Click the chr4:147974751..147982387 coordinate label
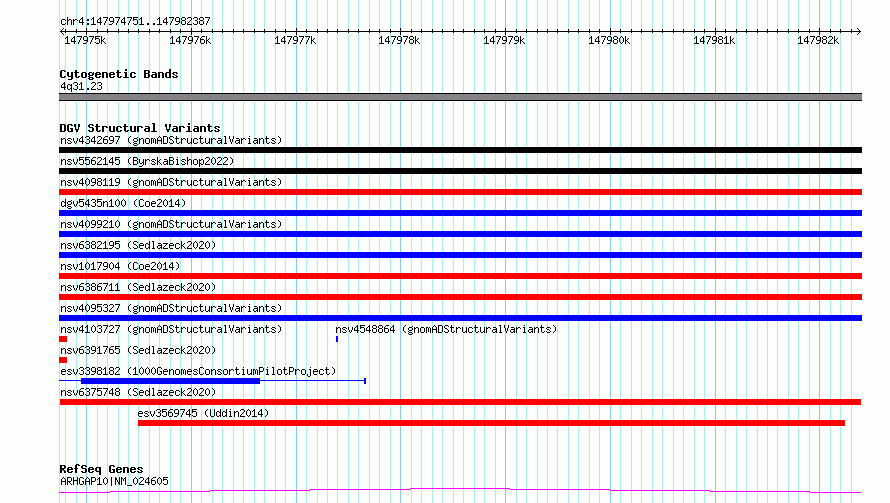The height and width of the screenshot is (503, 890). [135, 21]
